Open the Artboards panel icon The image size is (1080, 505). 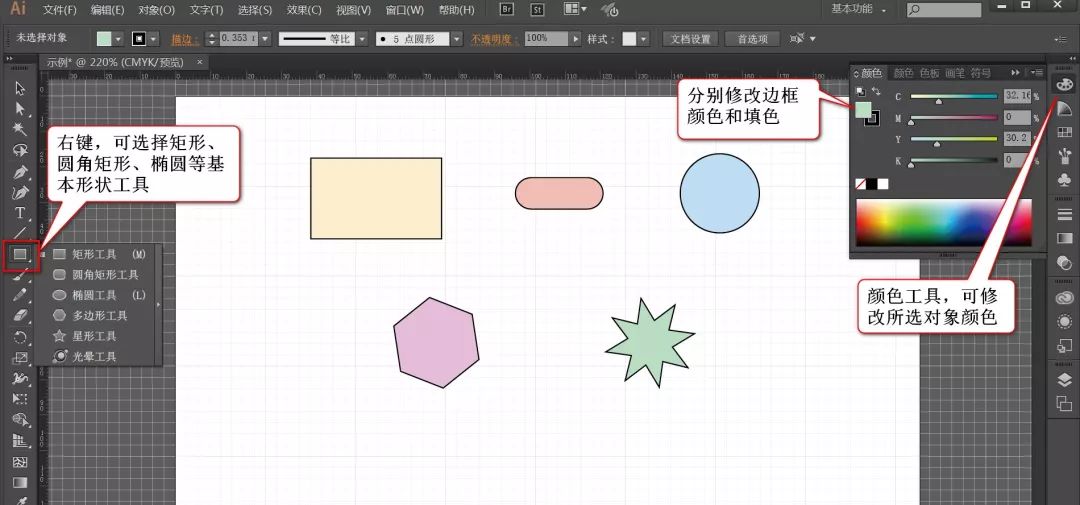[1064, 404]
